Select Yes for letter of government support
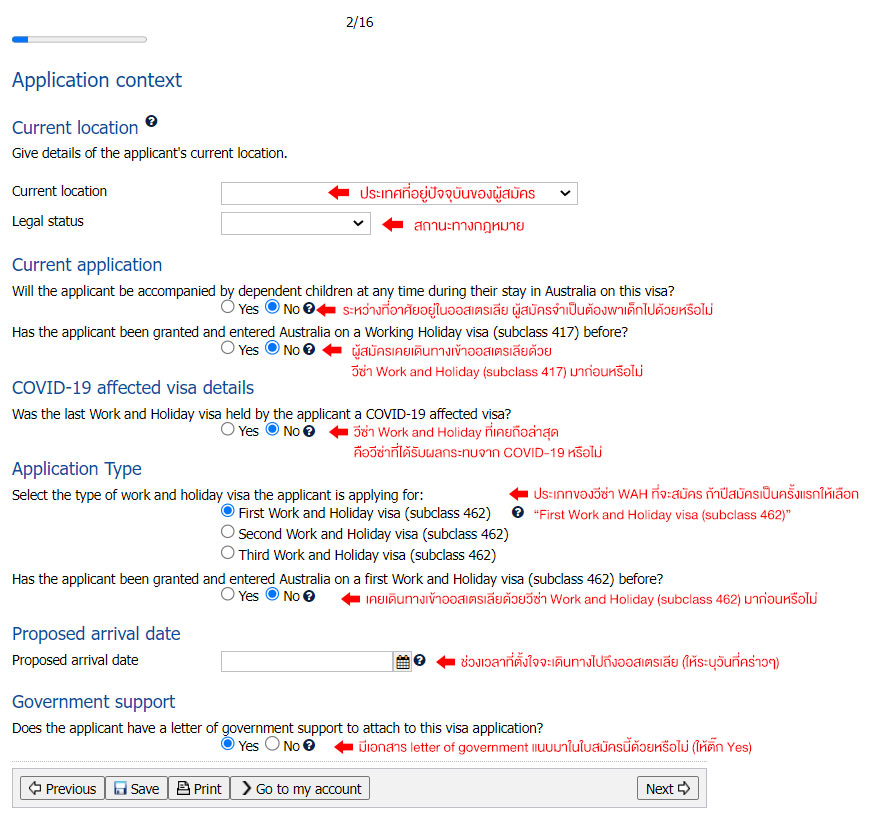The height and width of the screenshot is (820, 881). pos(228,744)
